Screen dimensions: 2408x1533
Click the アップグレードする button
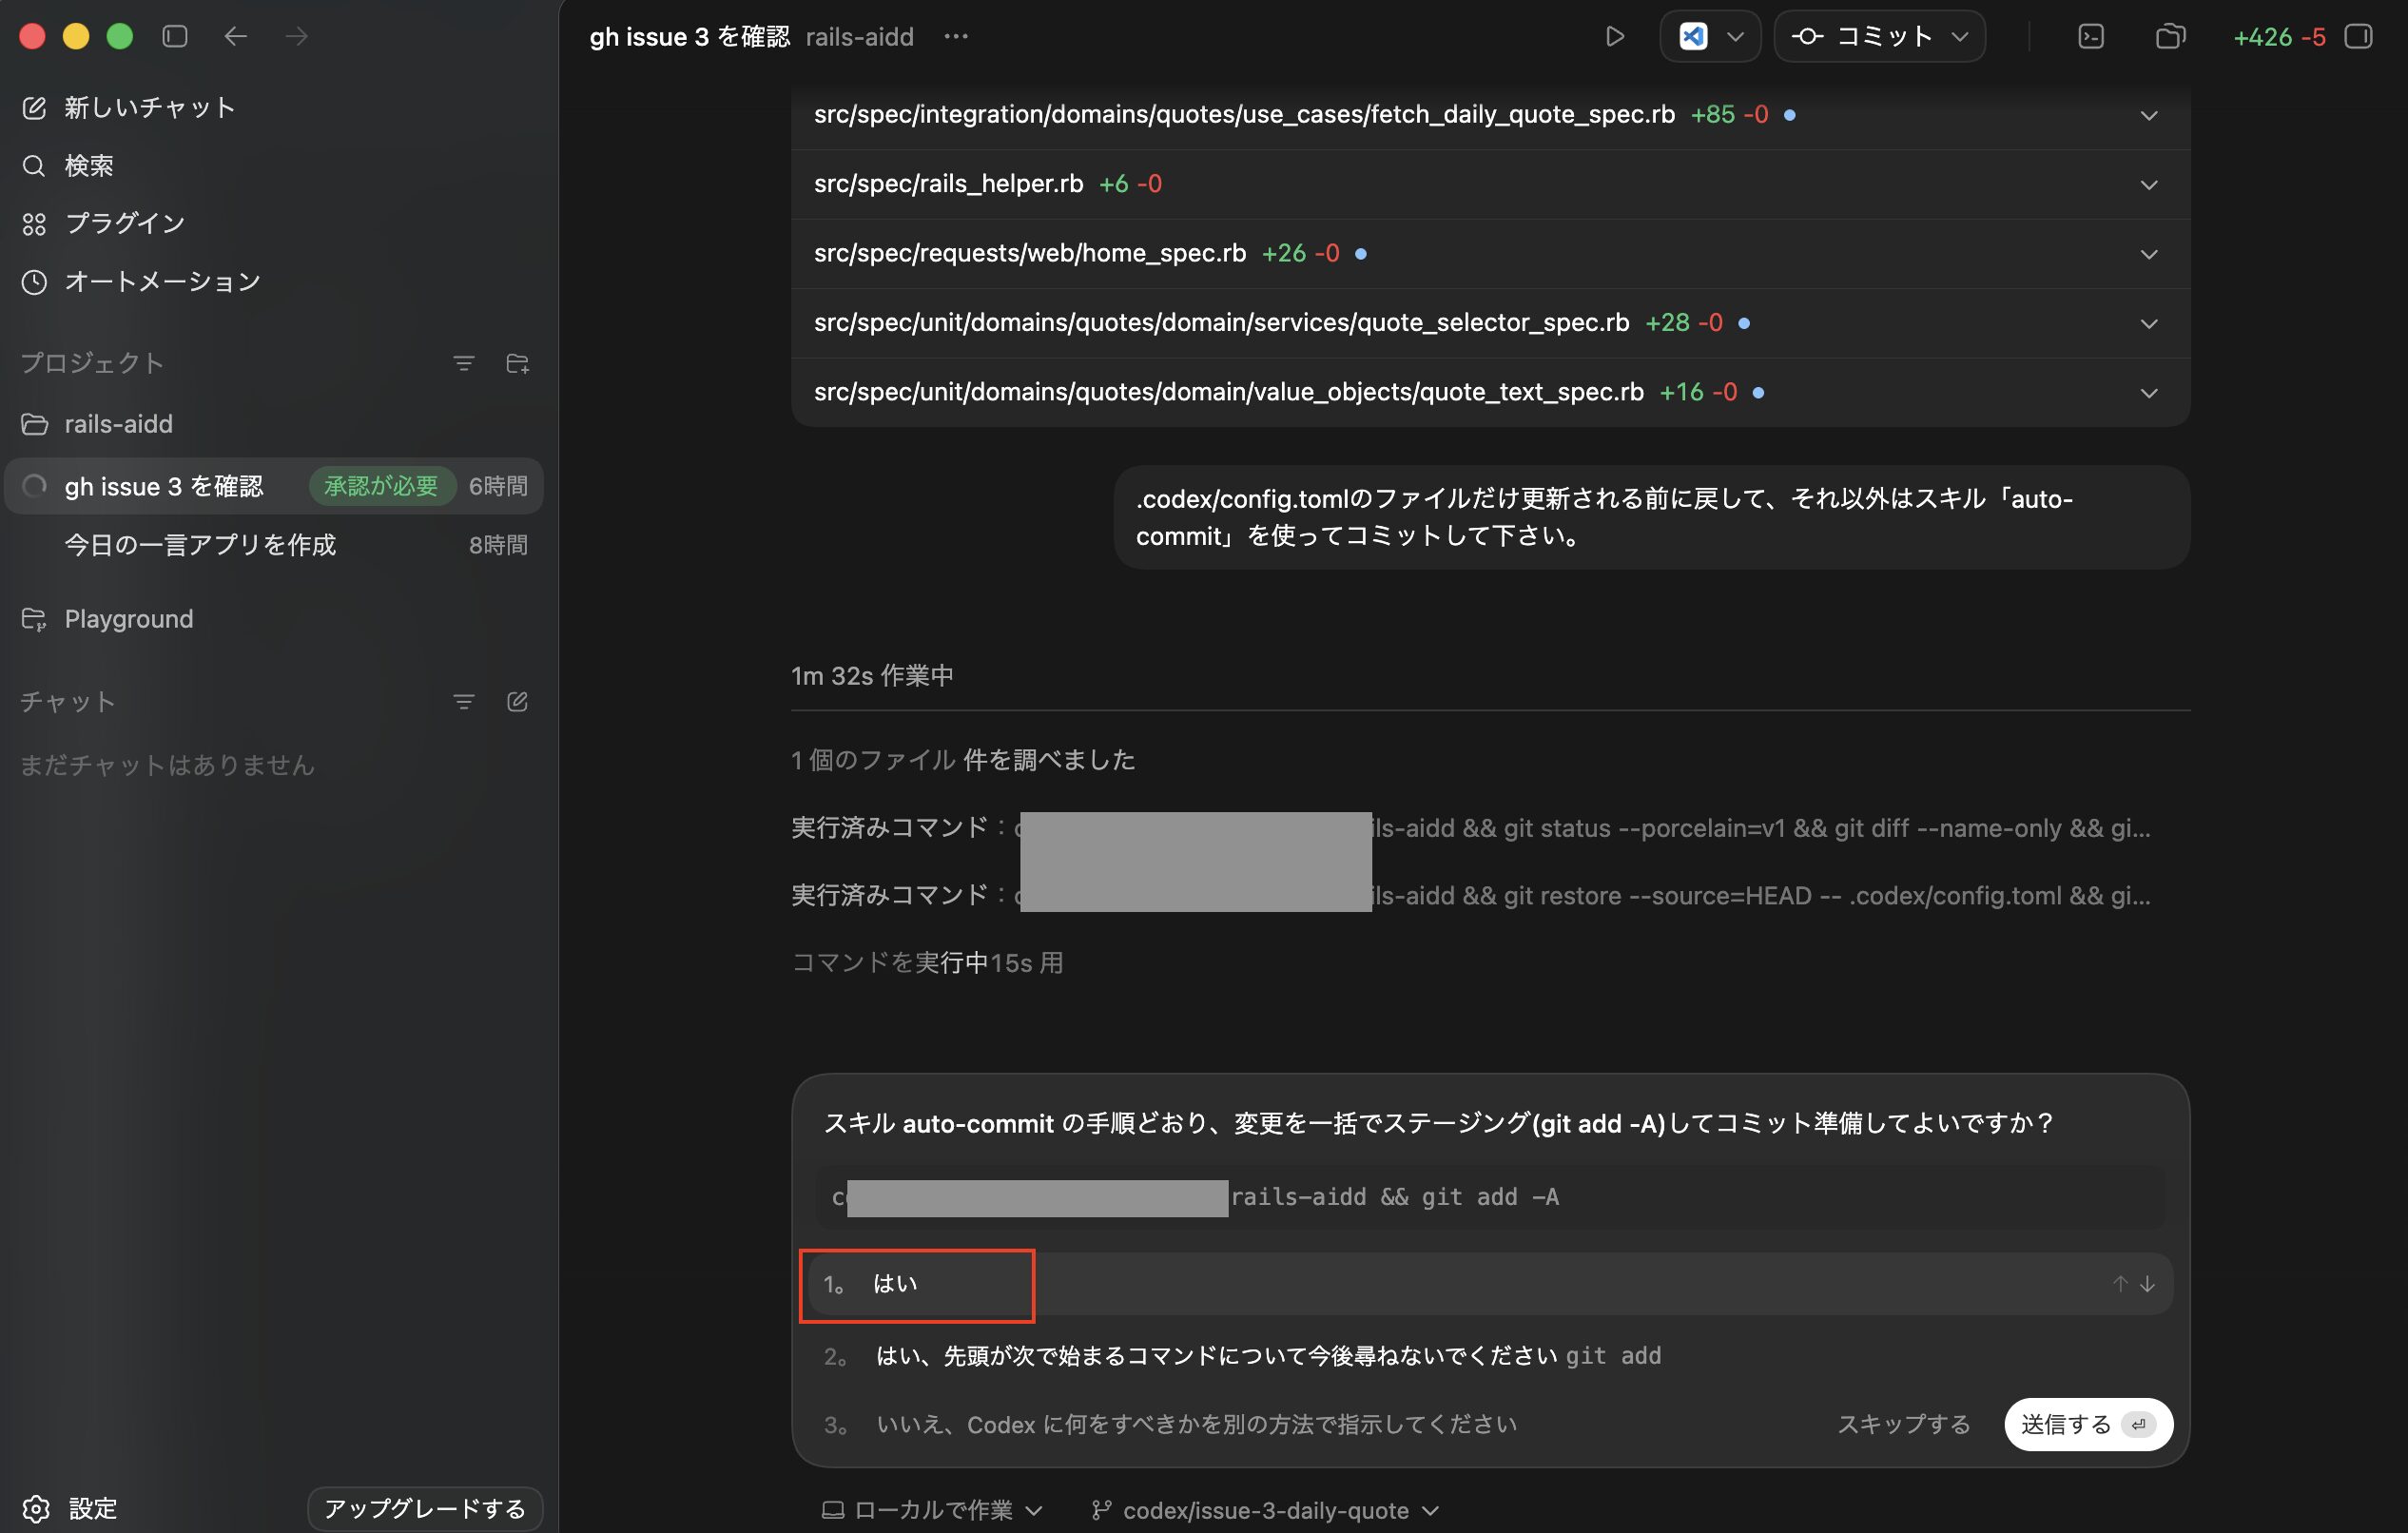[425, 1508]
